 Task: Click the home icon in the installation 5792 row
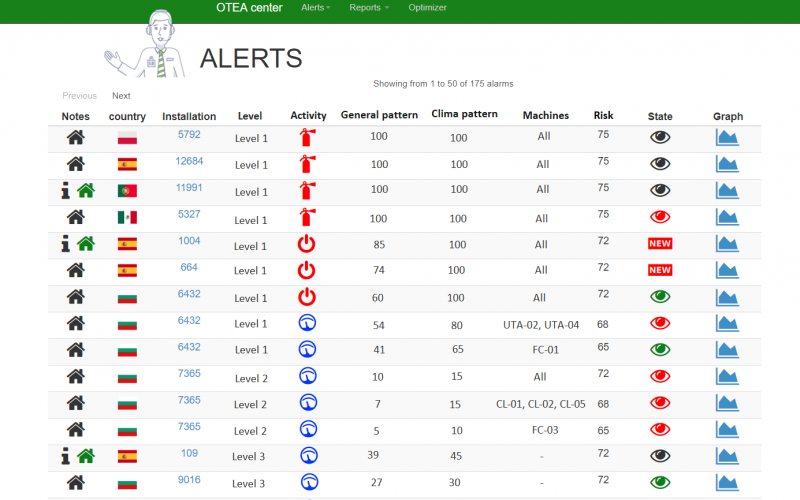pos(75,138)
